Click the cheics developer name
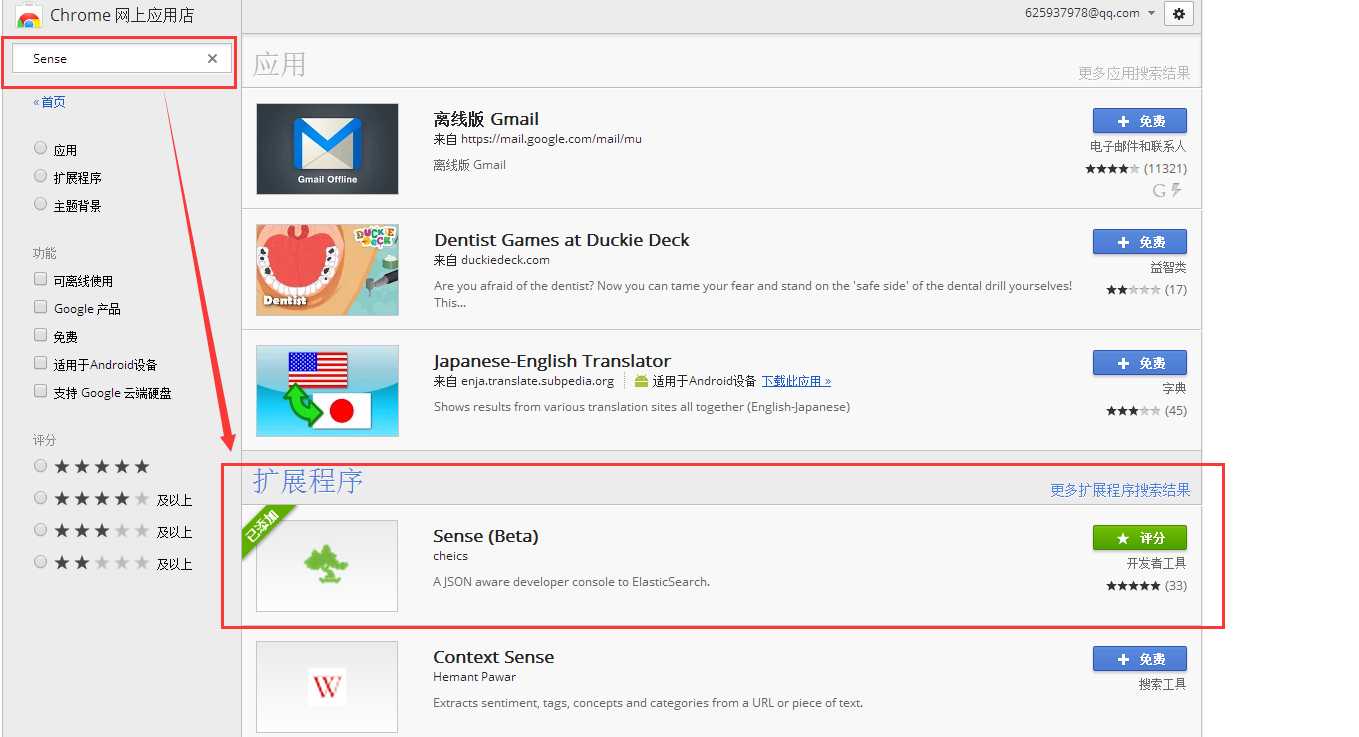Image resolution: width=1359 pixels, height=737 pixels. tap(450, 556)
